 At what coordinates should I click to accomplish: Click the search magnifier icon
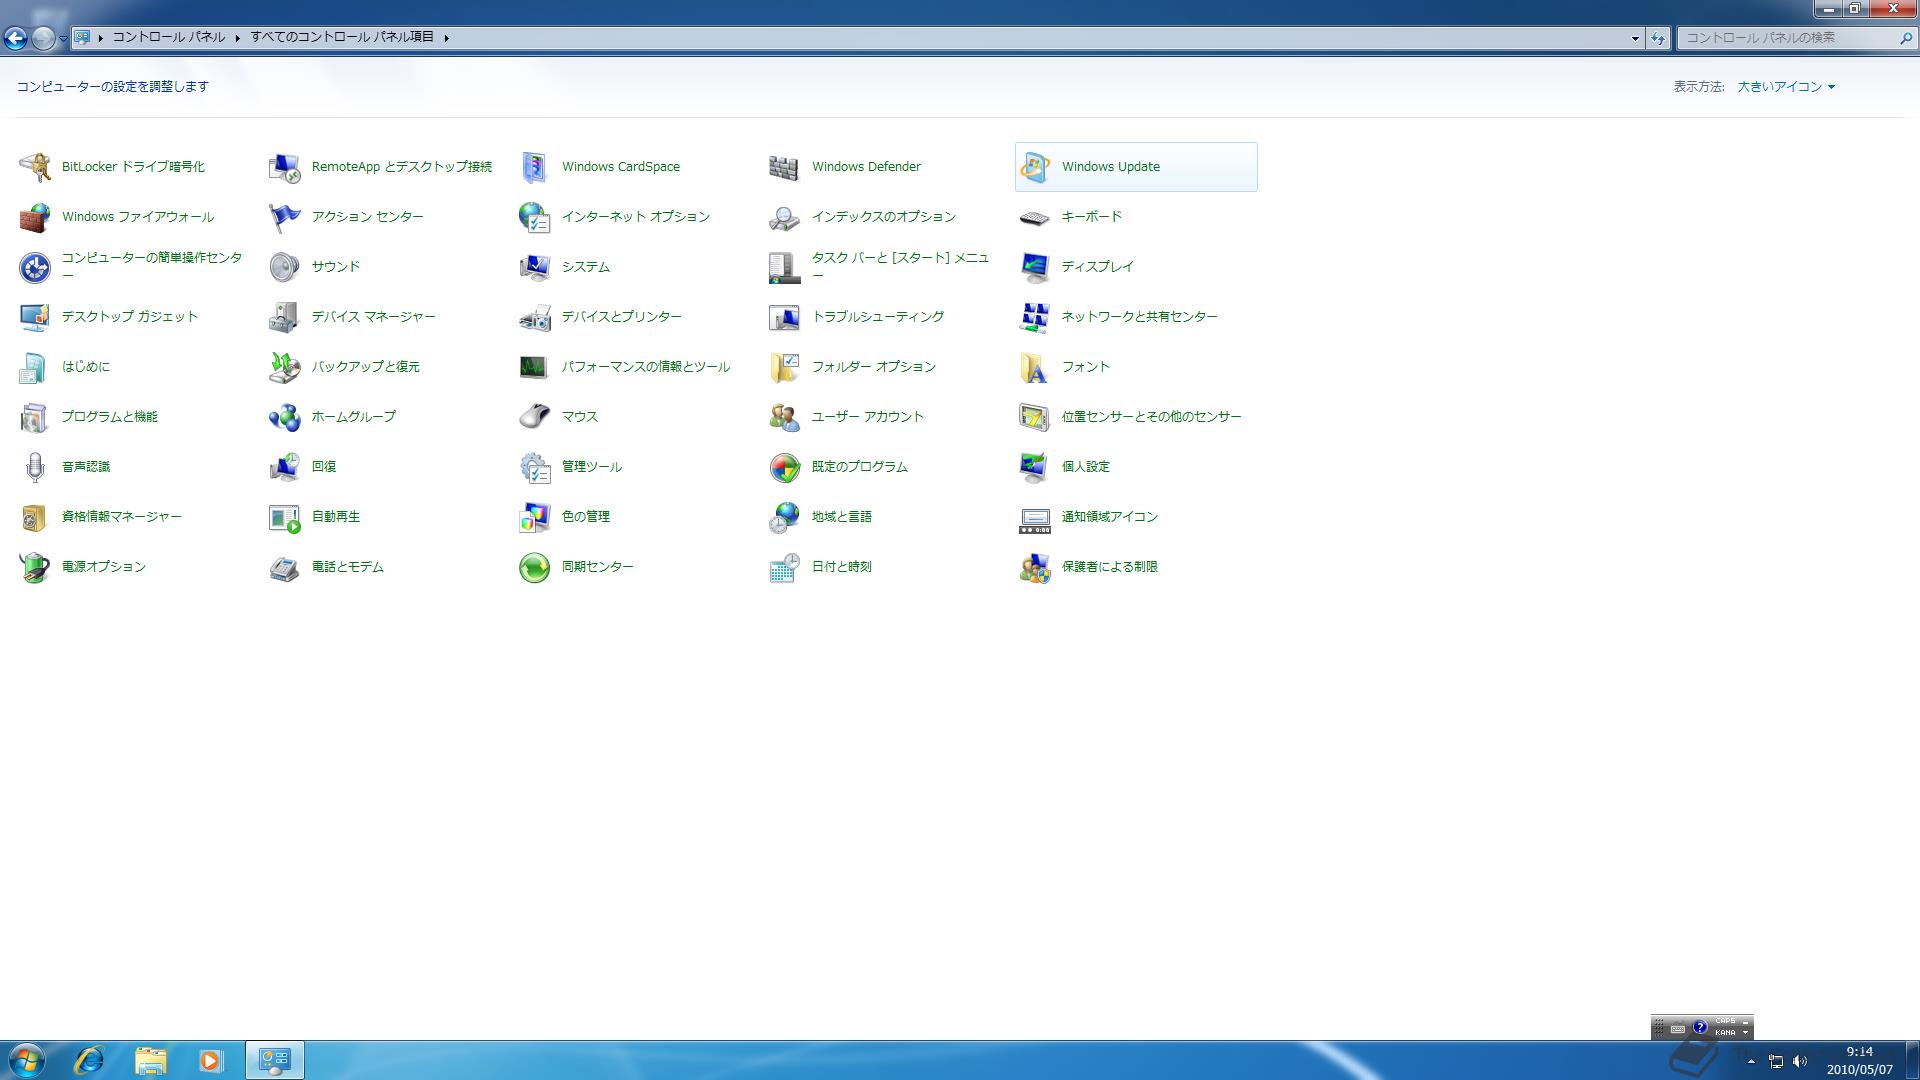pos(1905,38)
